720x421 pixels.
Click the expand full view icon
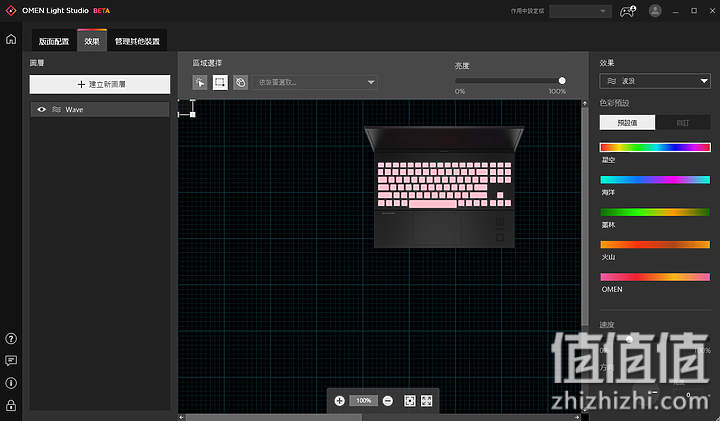[x=427, y=401]
